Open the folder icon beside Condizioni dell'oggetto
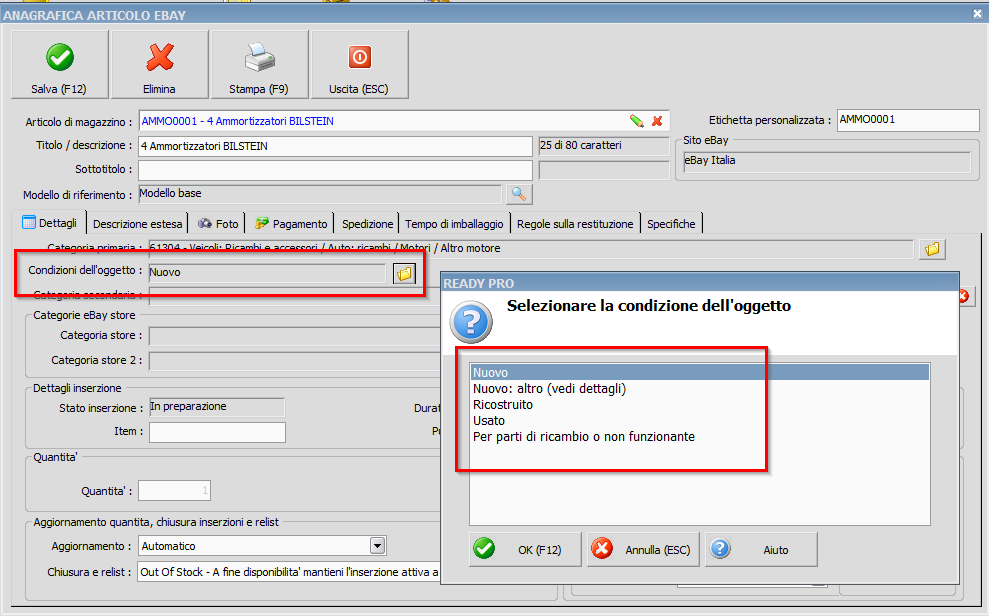 (x=404, y=273)
